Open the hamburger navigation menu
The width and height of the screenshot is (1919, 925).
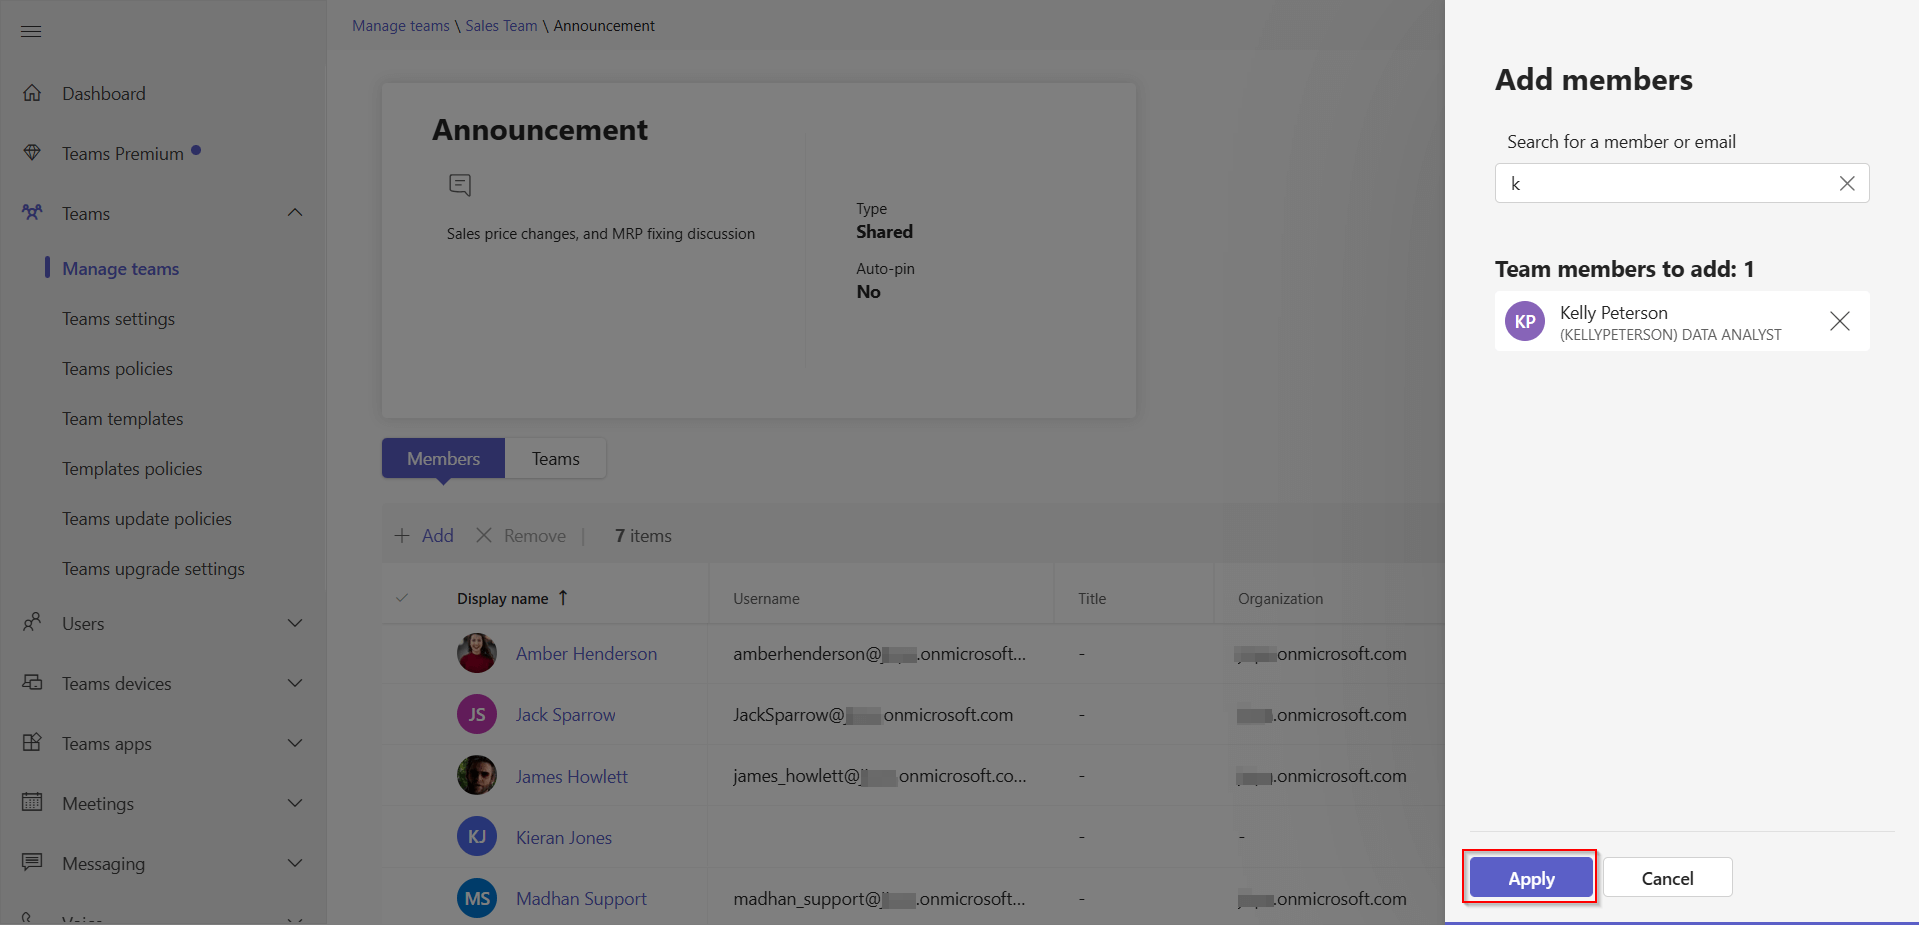[30, 31]
